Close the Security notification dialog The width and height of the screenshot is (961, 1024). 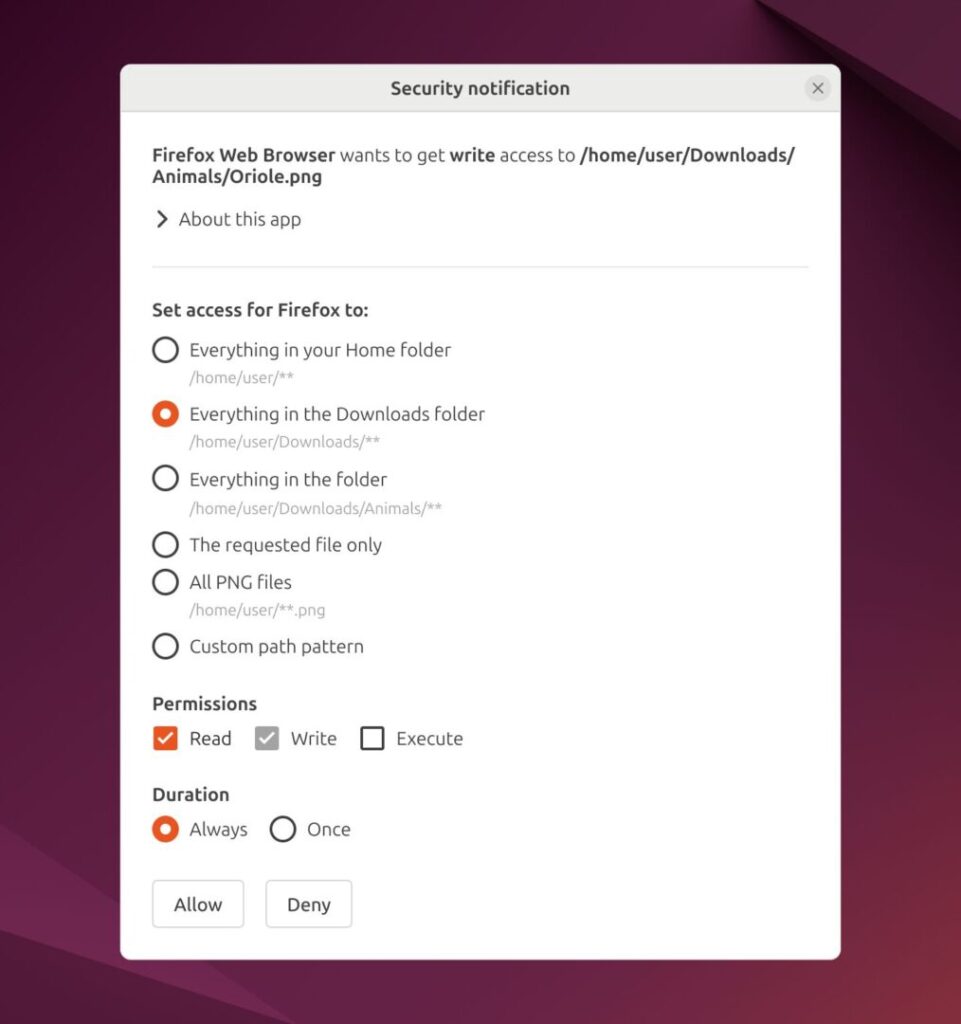[x=817, y=88]
